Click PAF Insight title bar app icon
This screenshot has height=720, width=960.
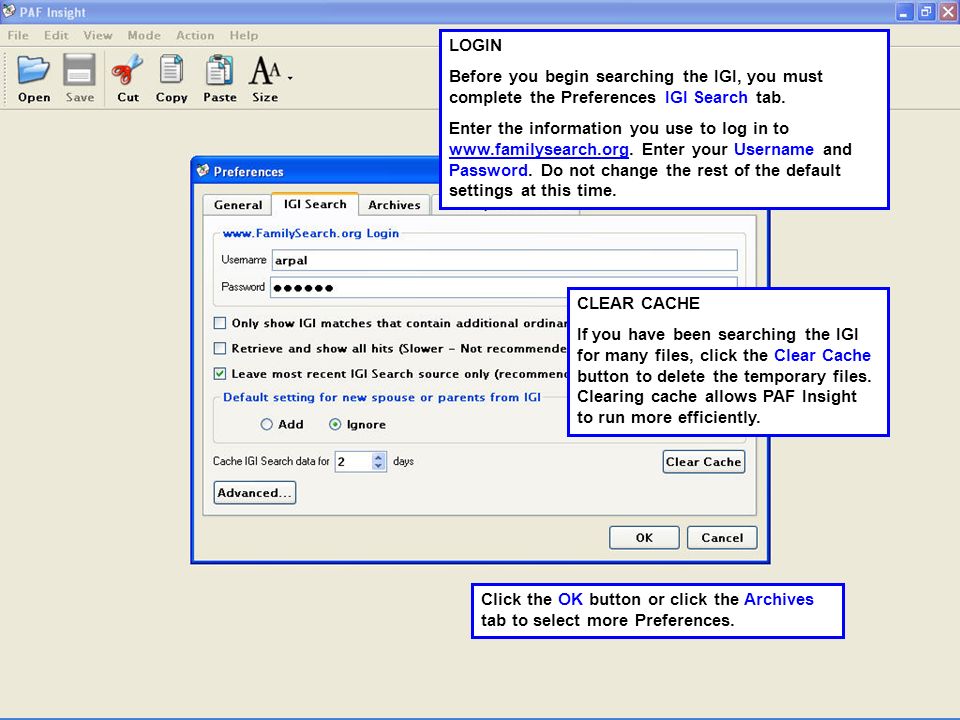click(9, 11)
